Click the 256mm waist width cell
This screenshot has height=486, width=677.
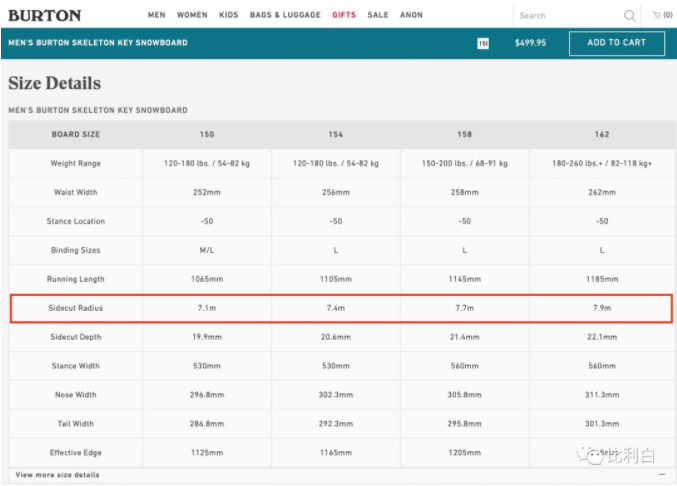335,192
